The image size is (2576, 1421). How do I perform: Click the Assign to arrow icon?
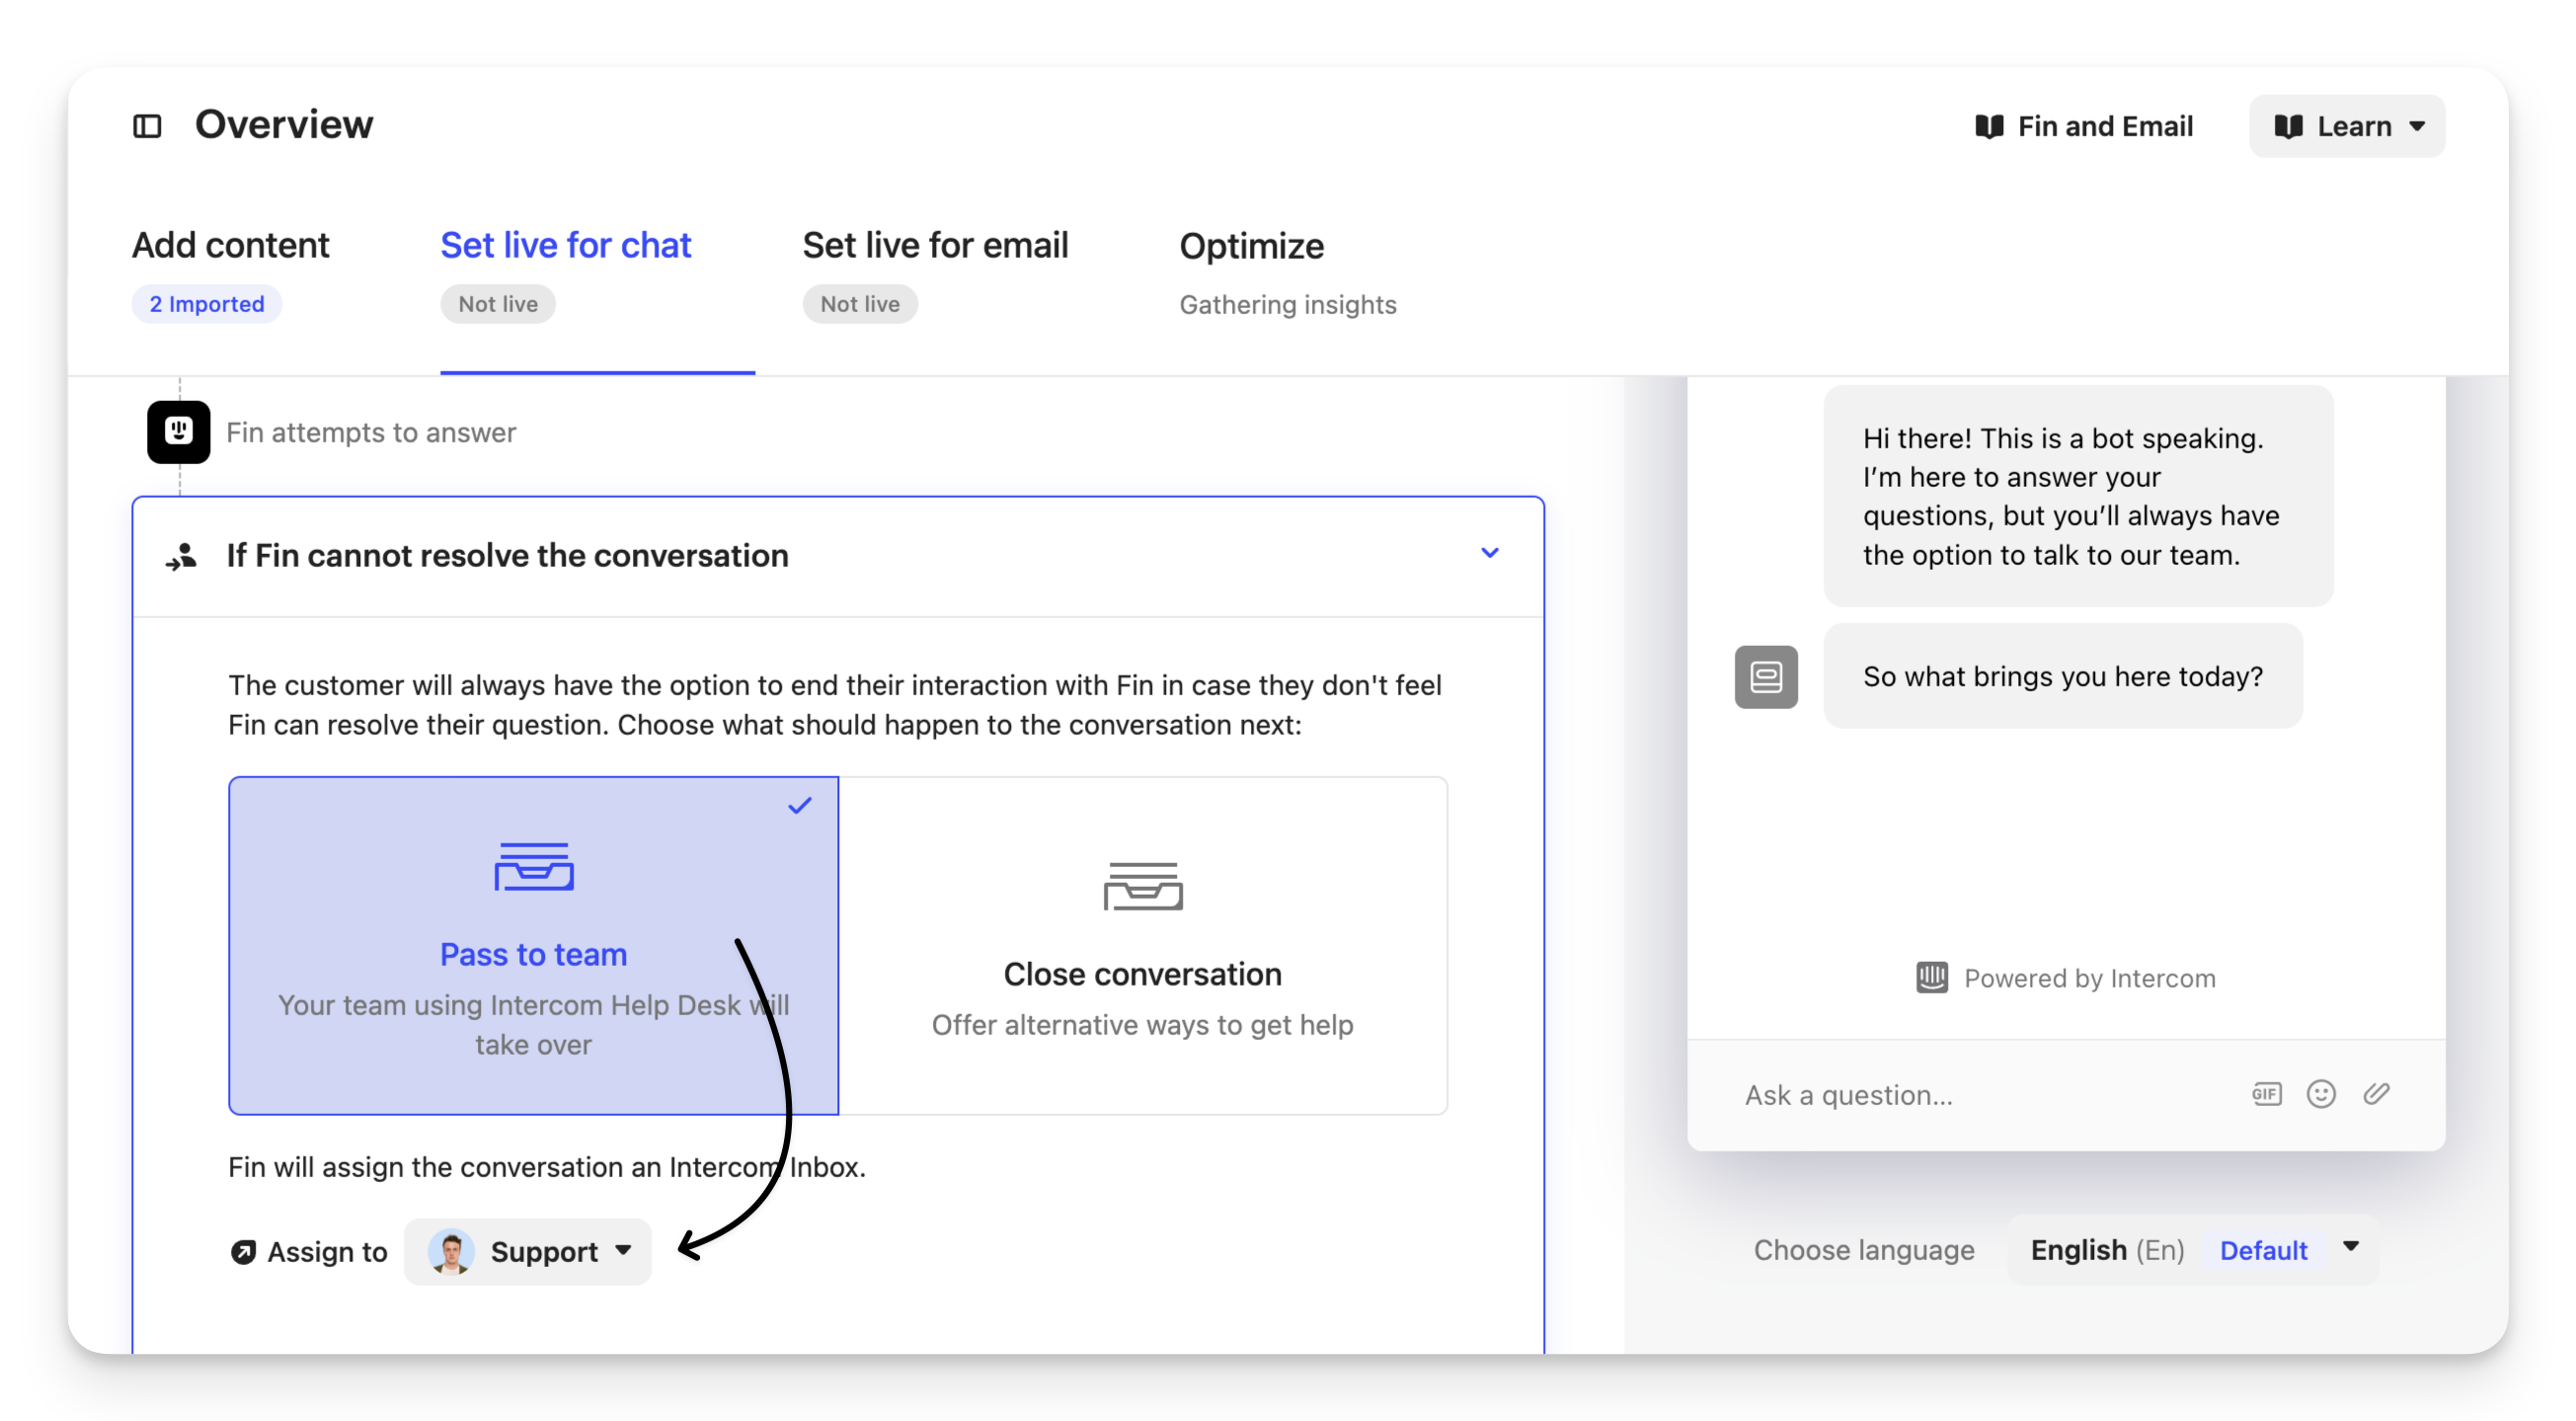pyautogui.click(x=243, y=1251)
